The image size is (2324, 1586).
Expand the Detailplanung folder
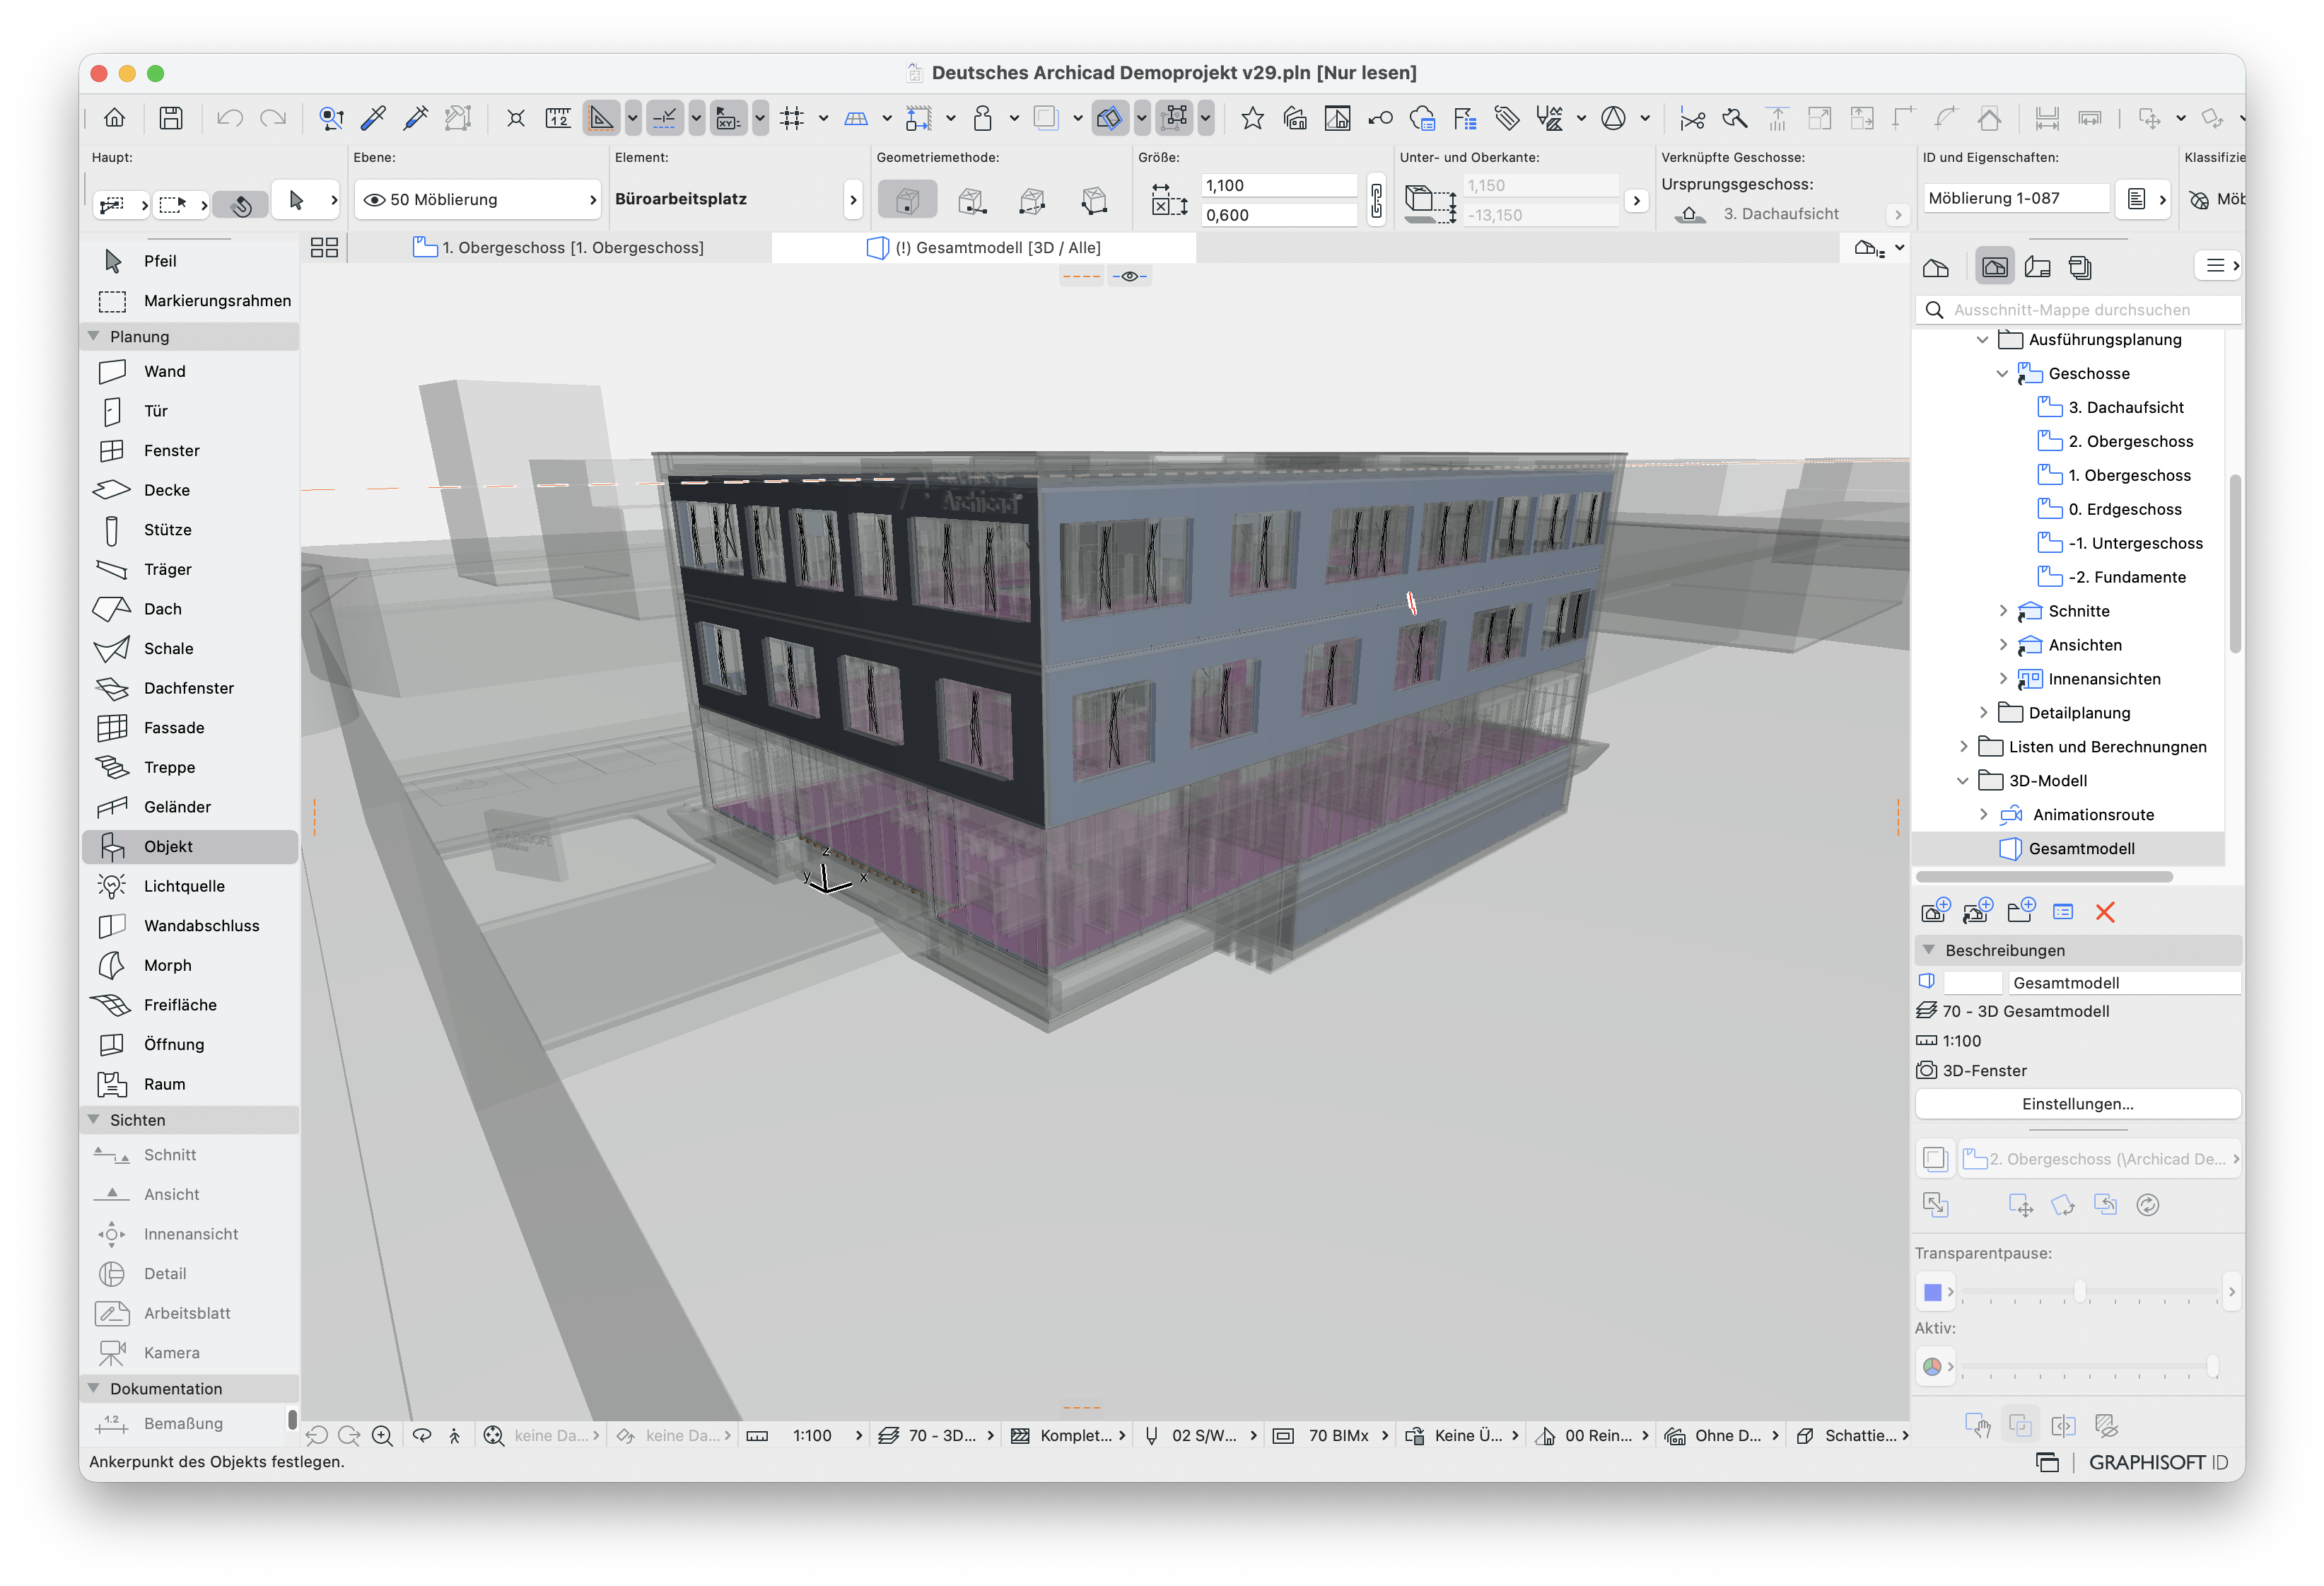click(x=1983, y=713)
